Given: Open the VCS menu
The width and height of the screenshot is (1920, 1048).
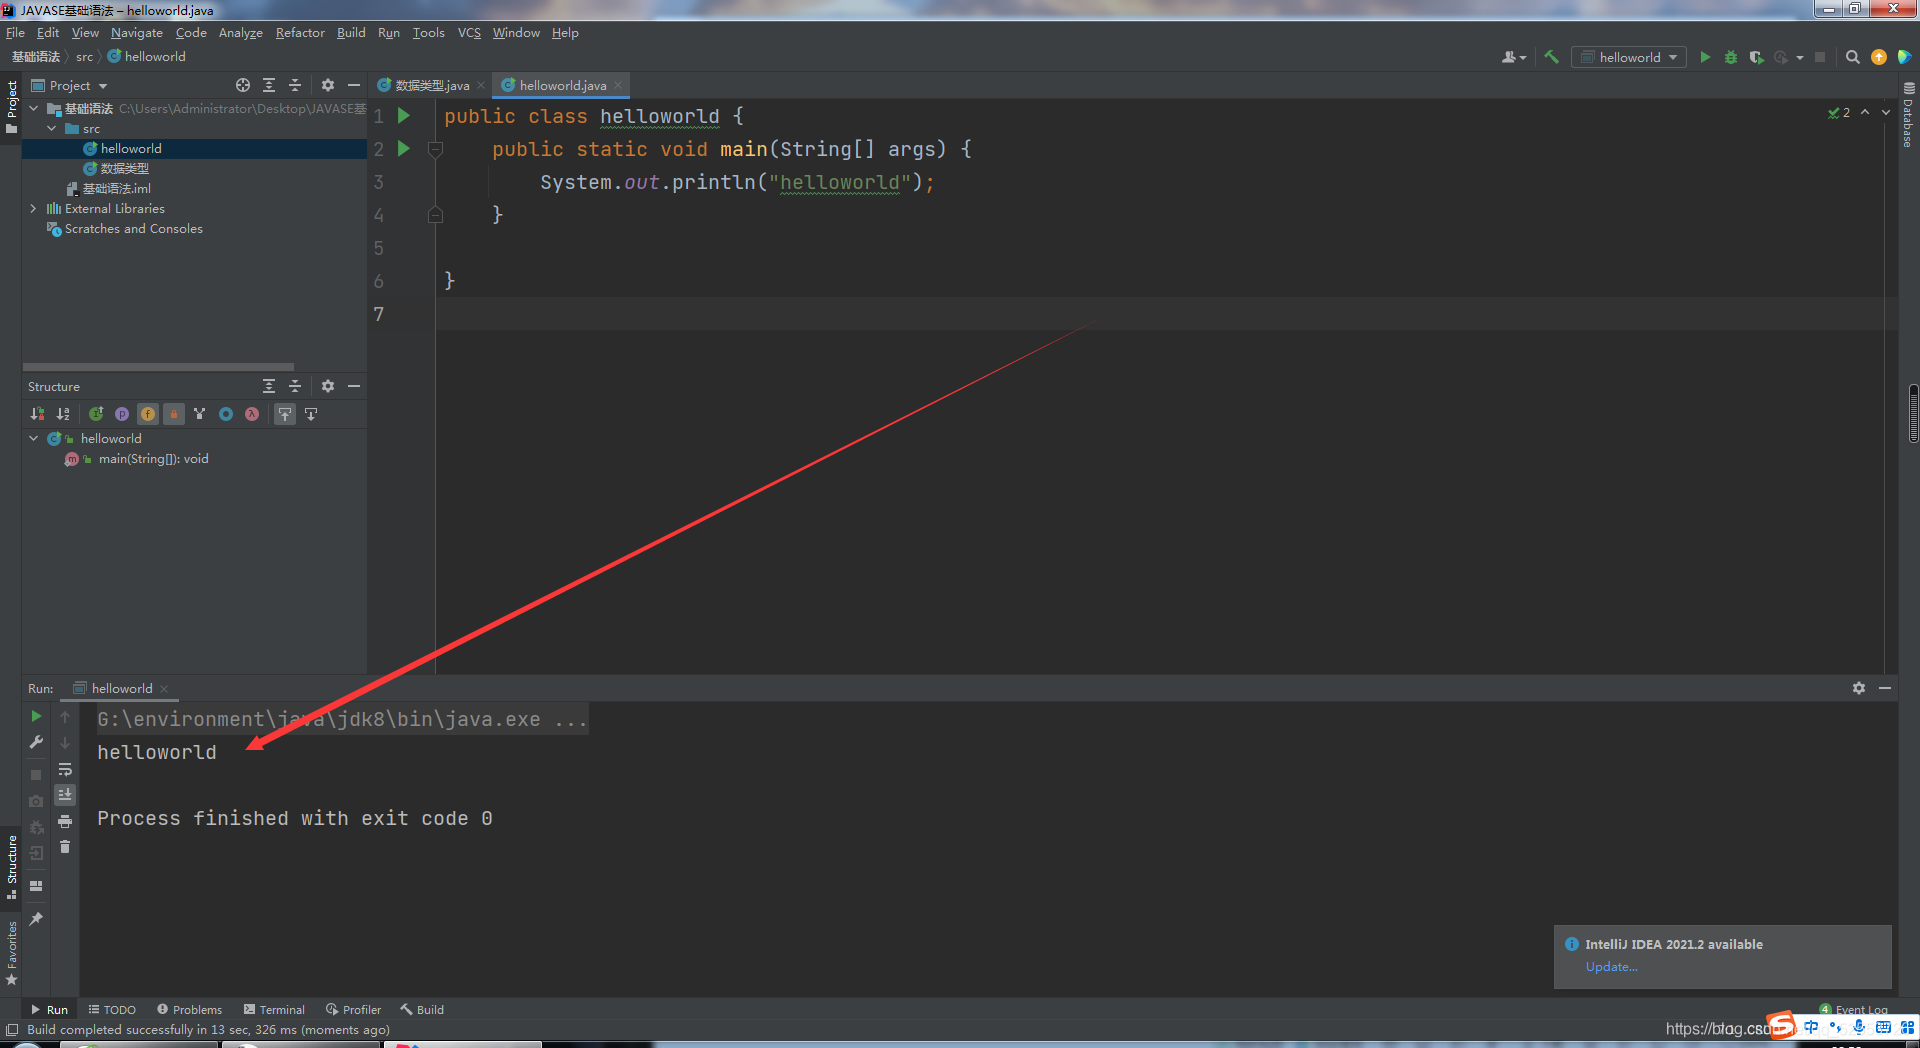Looking at the screenshot, I should [x=468, y=32].
